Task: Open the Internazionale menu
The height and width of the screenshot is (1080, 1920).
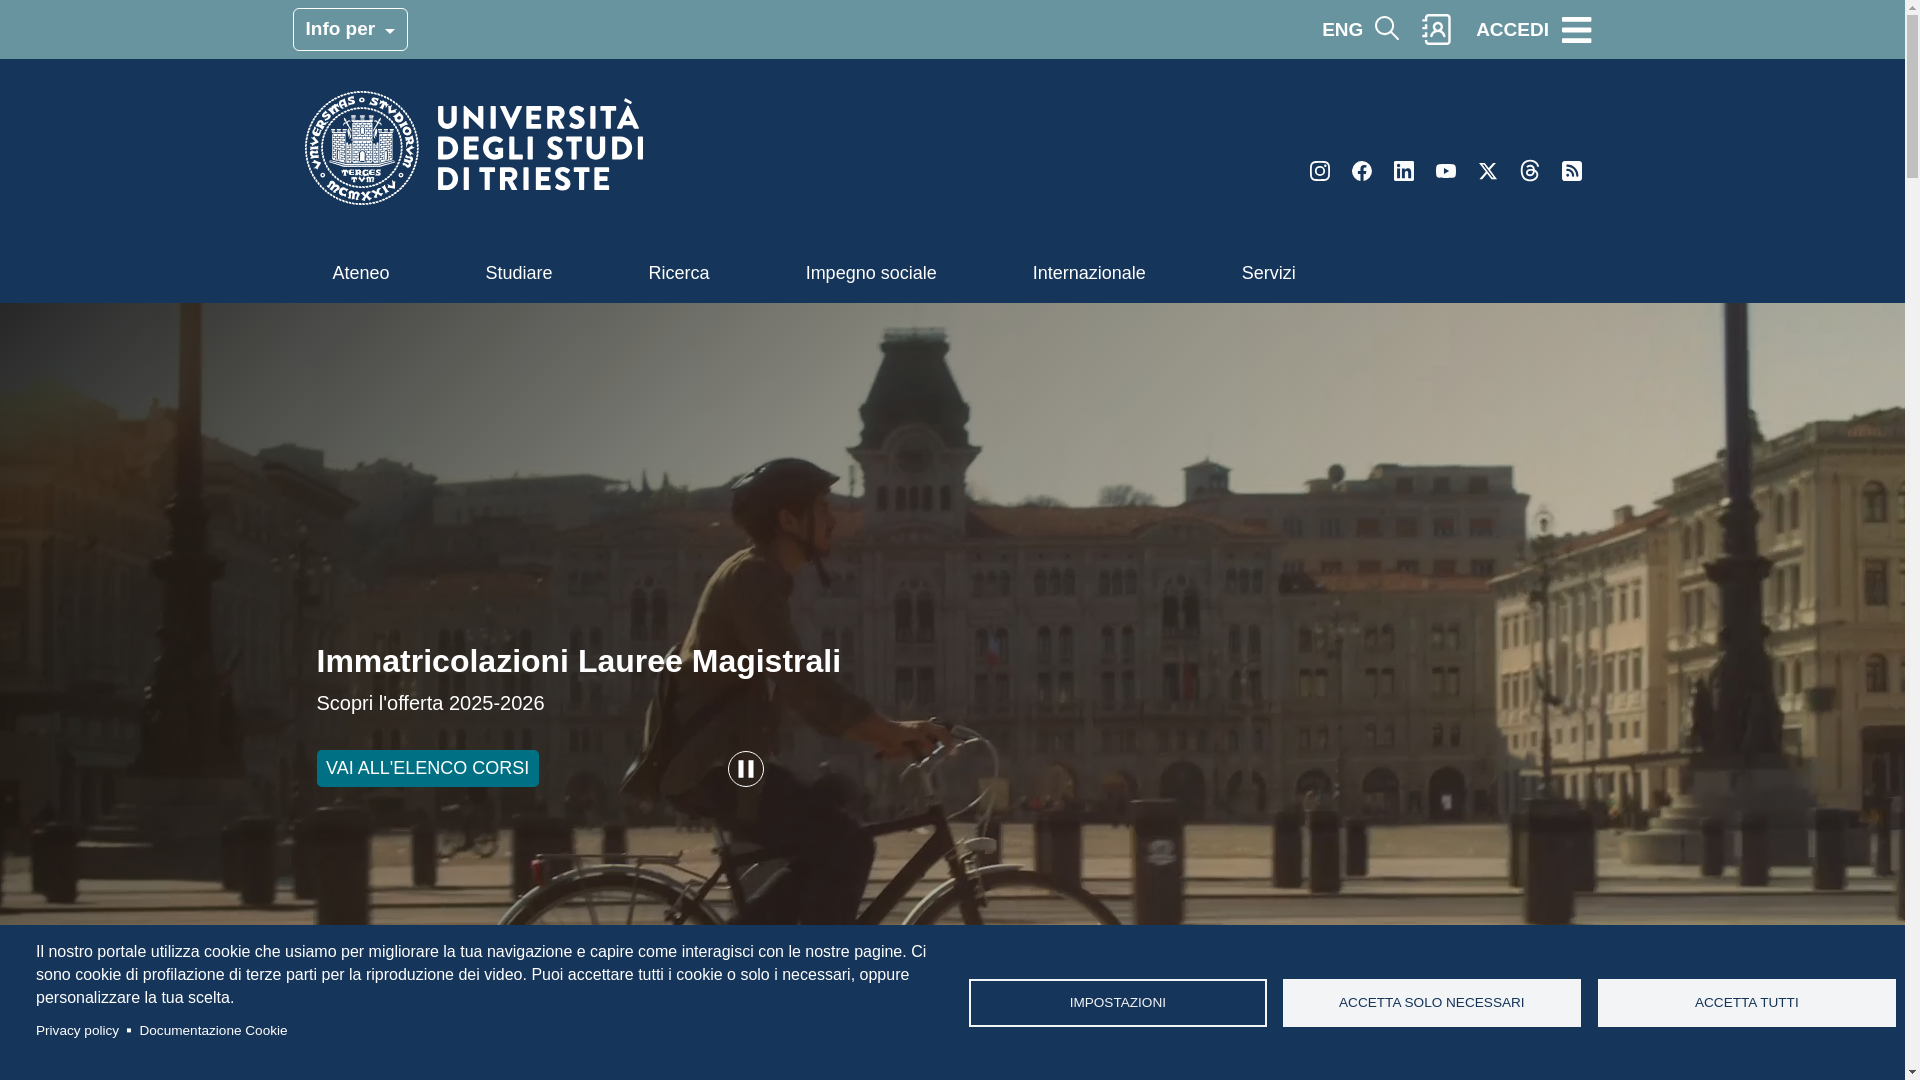Action: pyautogui.click(x=1089, y=273)
